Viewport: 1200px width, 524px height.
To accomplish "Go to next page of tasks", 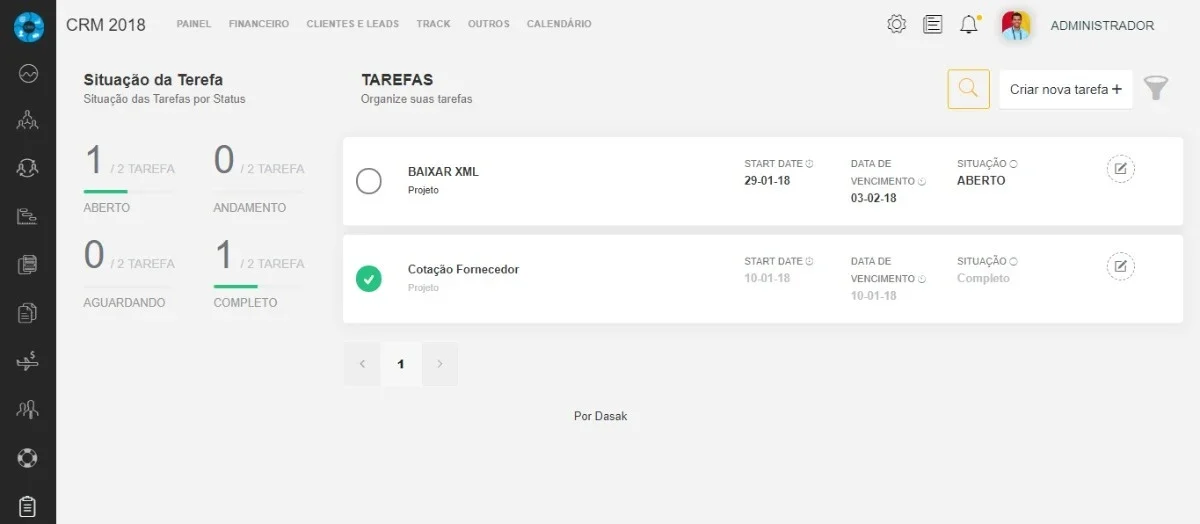I will 440,364.
